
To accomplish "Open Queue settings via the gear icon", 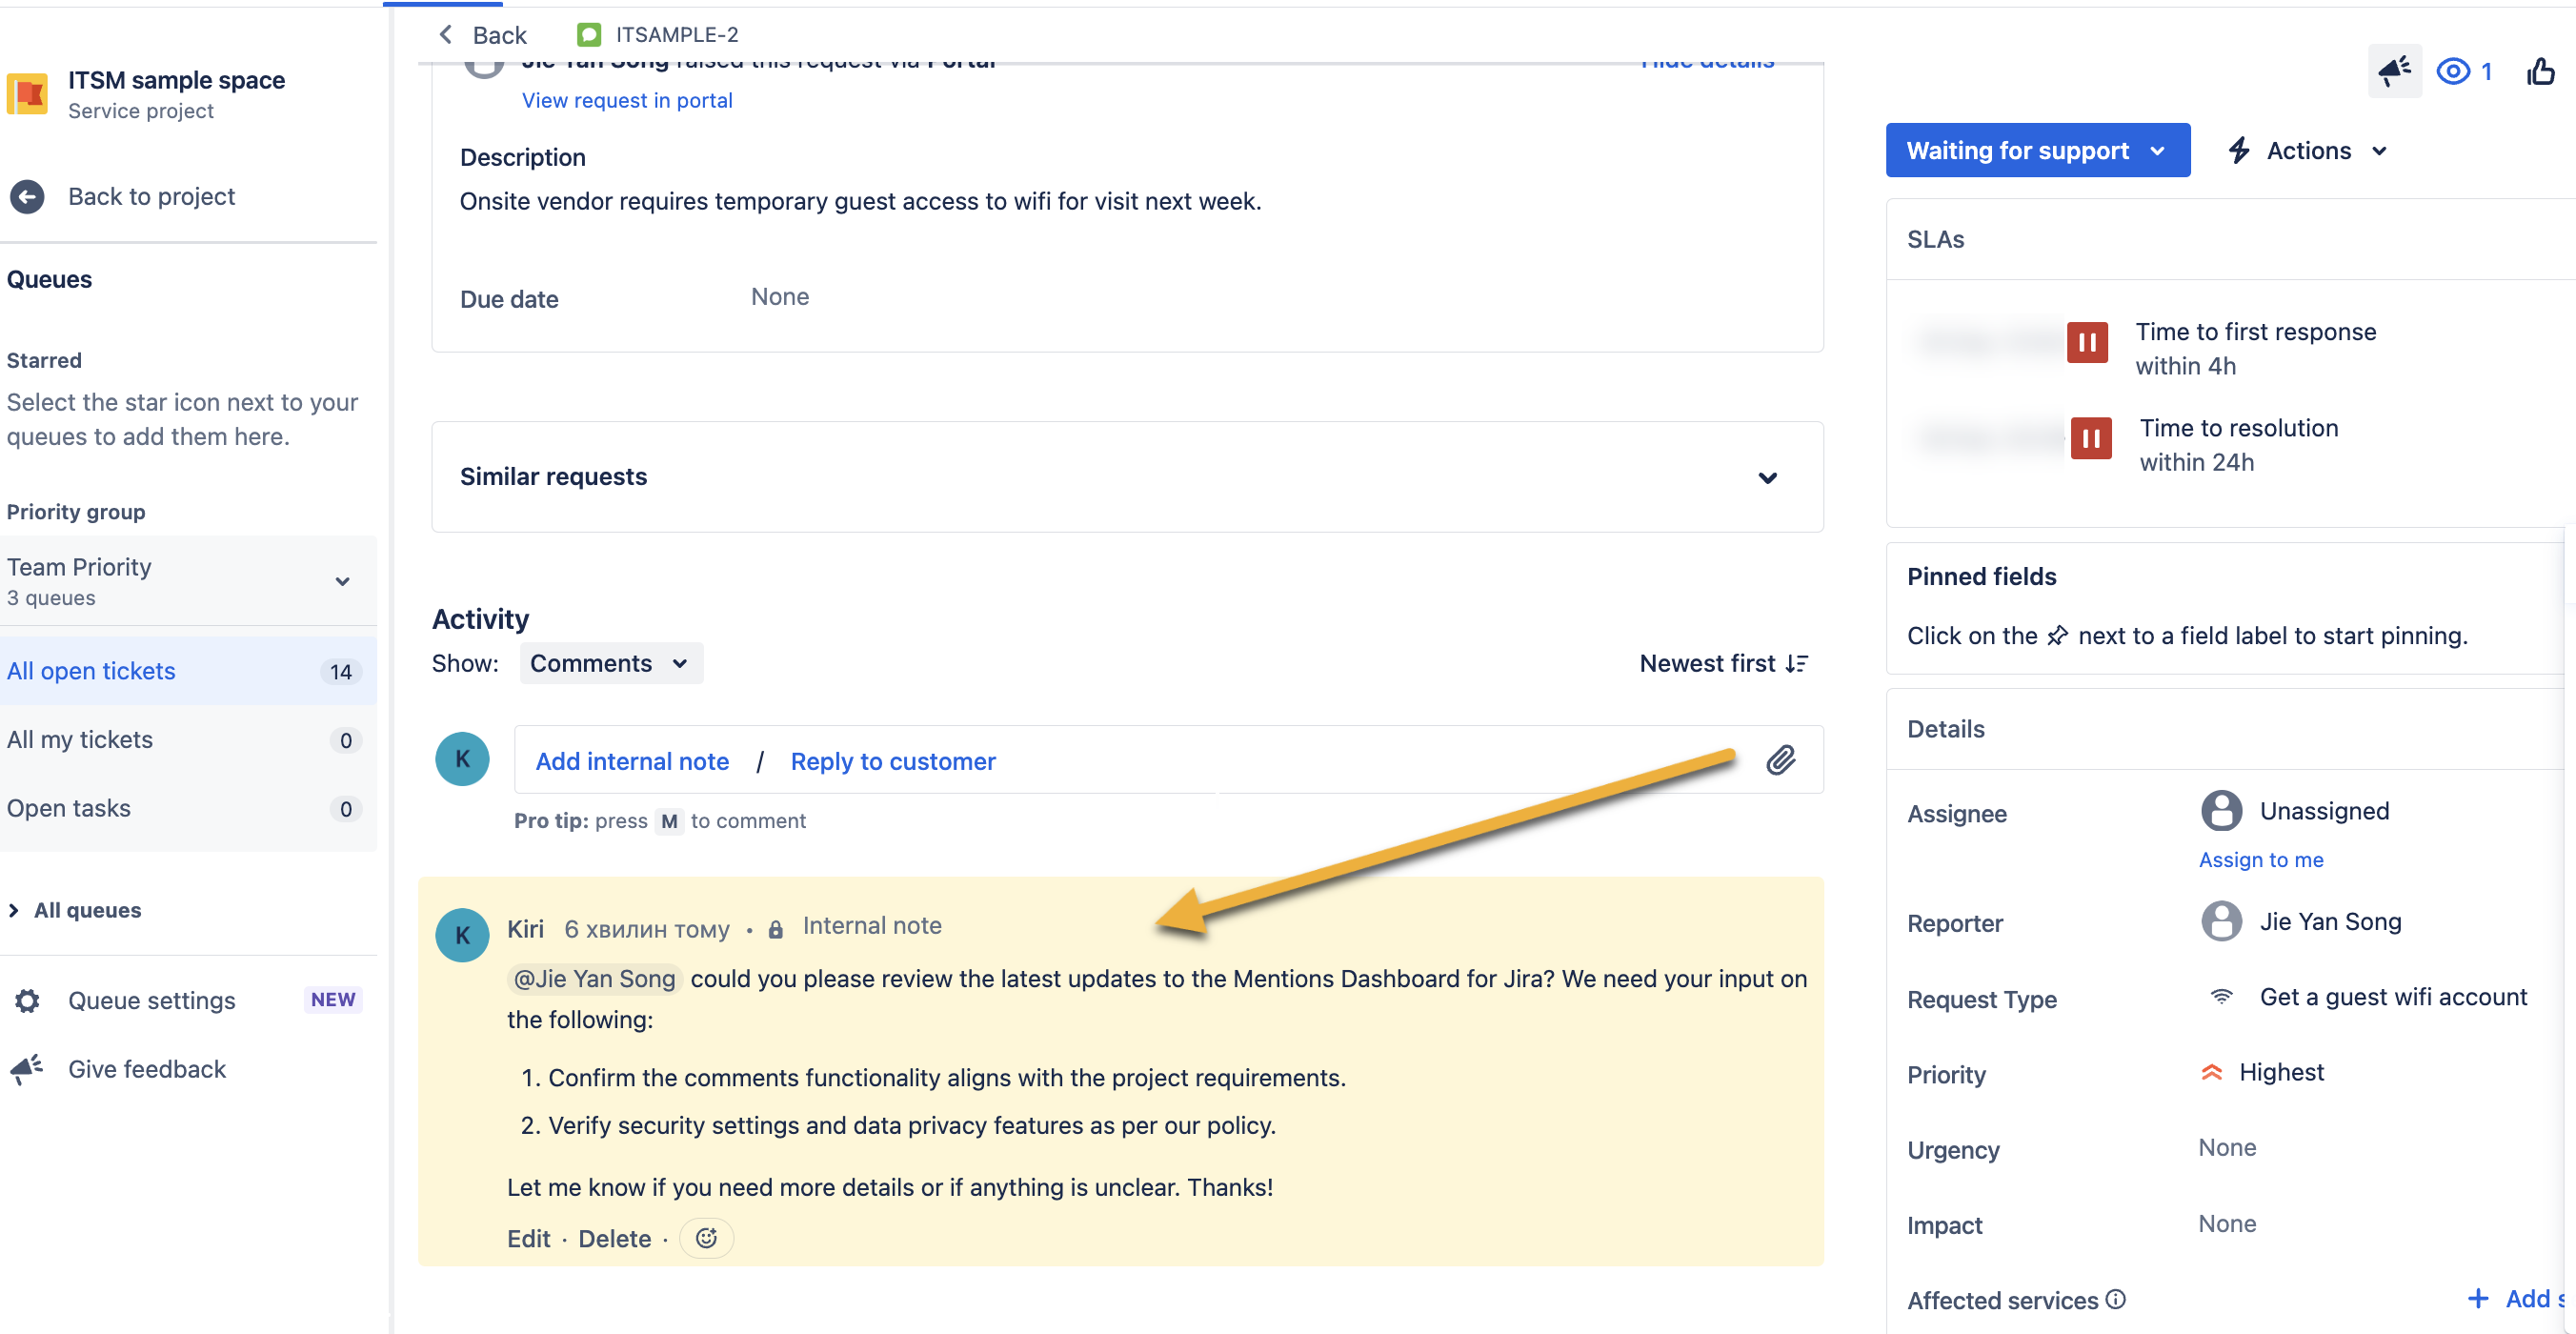I will [26, 1000].
